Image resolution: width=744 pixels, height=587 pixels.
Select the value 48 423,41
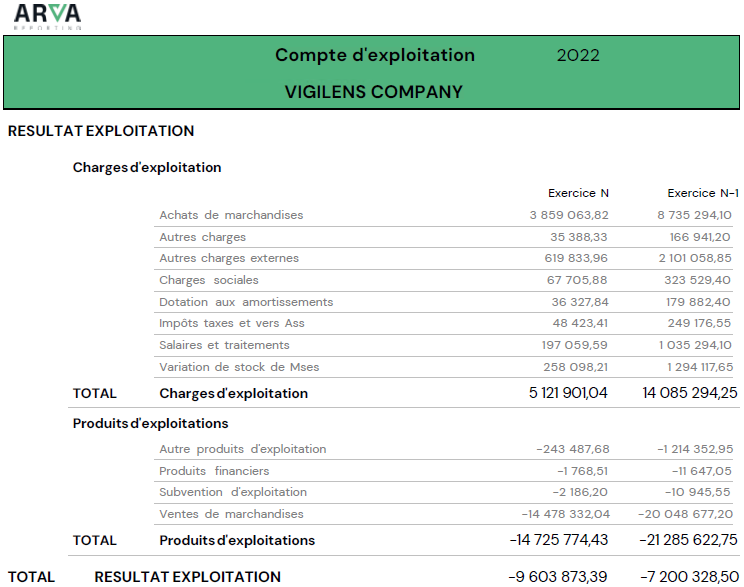[x=580, y=323]
